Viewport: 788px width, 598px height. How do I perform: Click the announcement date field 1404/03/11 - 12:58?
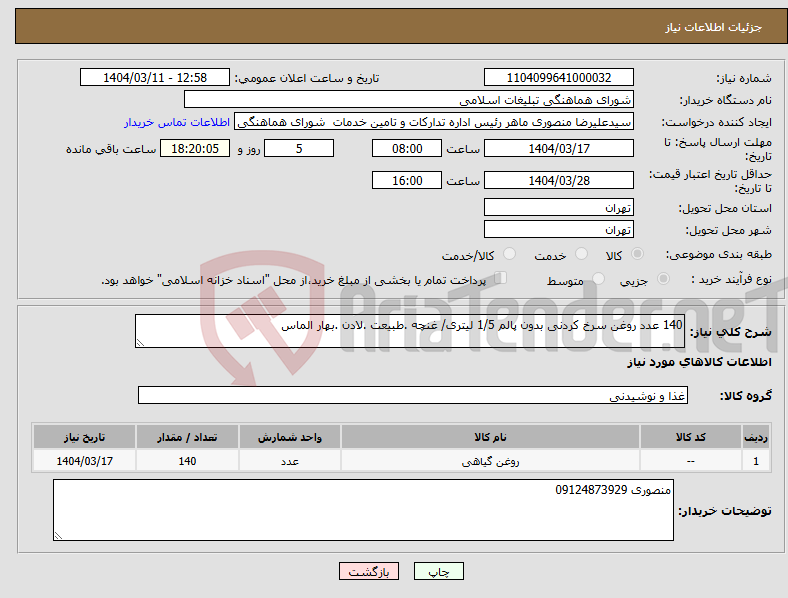pos(155,78)
